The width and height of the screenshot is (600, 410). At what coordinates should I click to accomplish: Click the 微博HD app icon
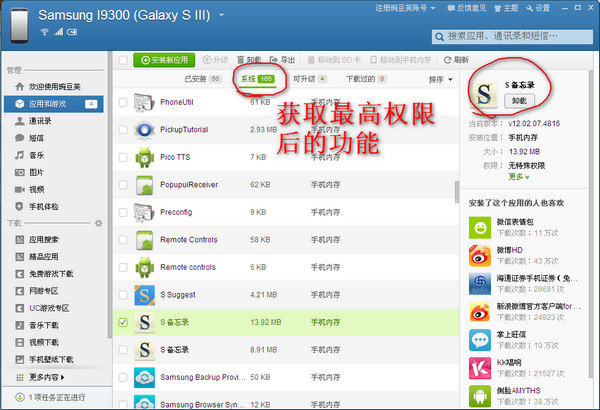(x=480, y=256)
